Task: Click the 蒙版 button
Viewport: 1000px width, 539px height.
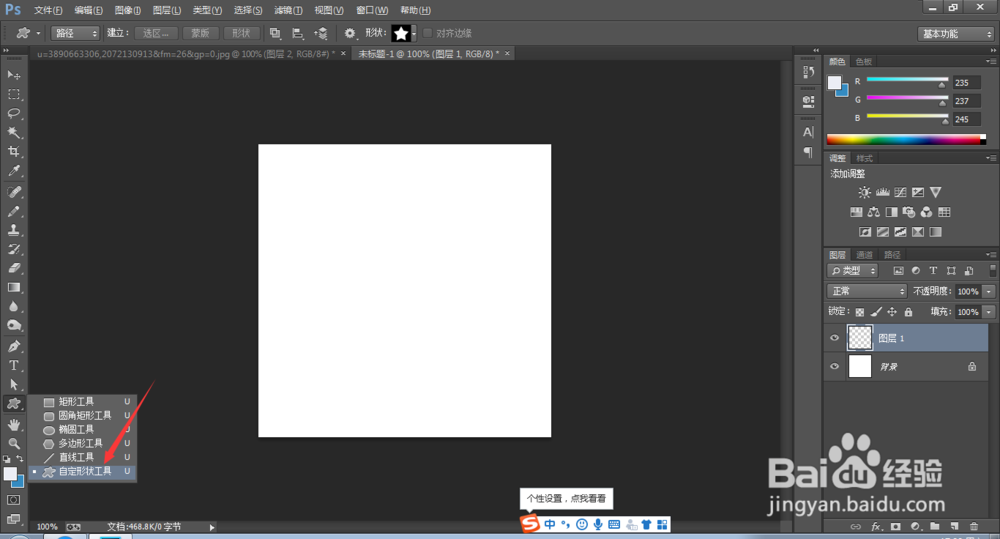Action: pos(200,33)
